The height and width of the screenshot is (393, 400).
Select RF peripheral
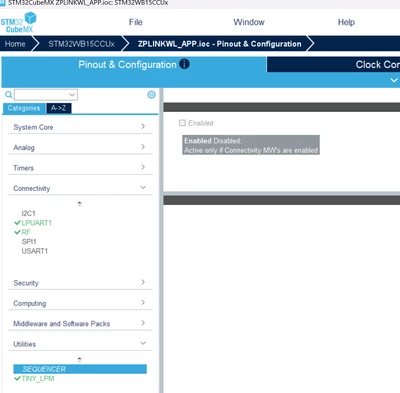(26, 232)
